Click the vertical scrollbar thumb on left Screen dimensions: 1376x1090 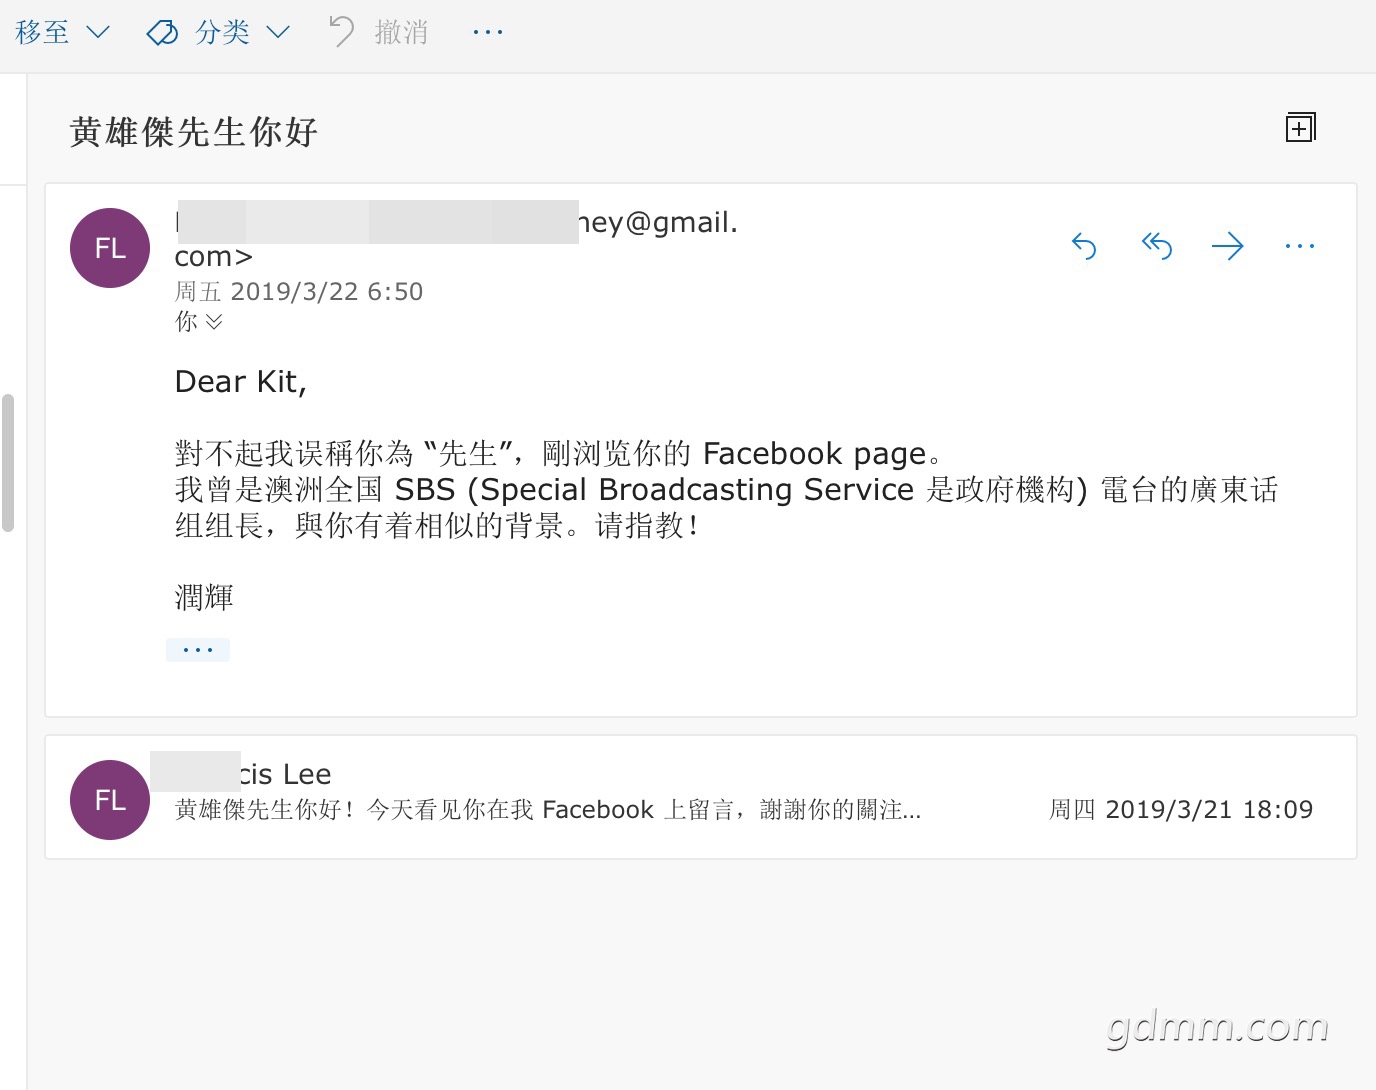click(x=7, y=463)
